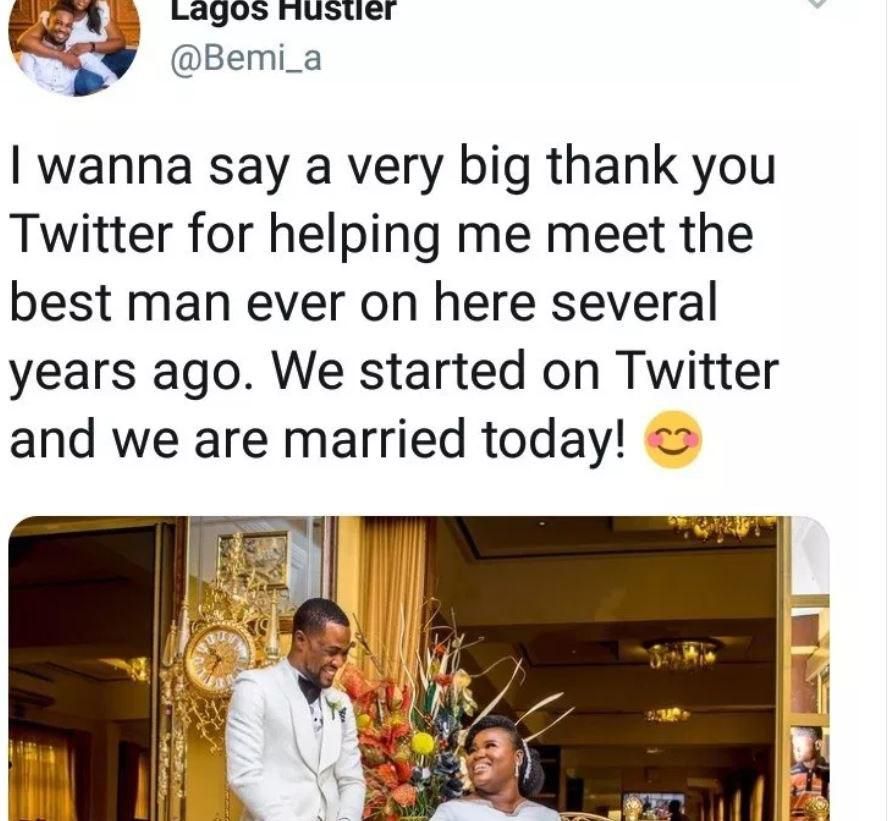Click the blushing smiley emoji in tweet
890x821 pixels.
tap(674, 441)
